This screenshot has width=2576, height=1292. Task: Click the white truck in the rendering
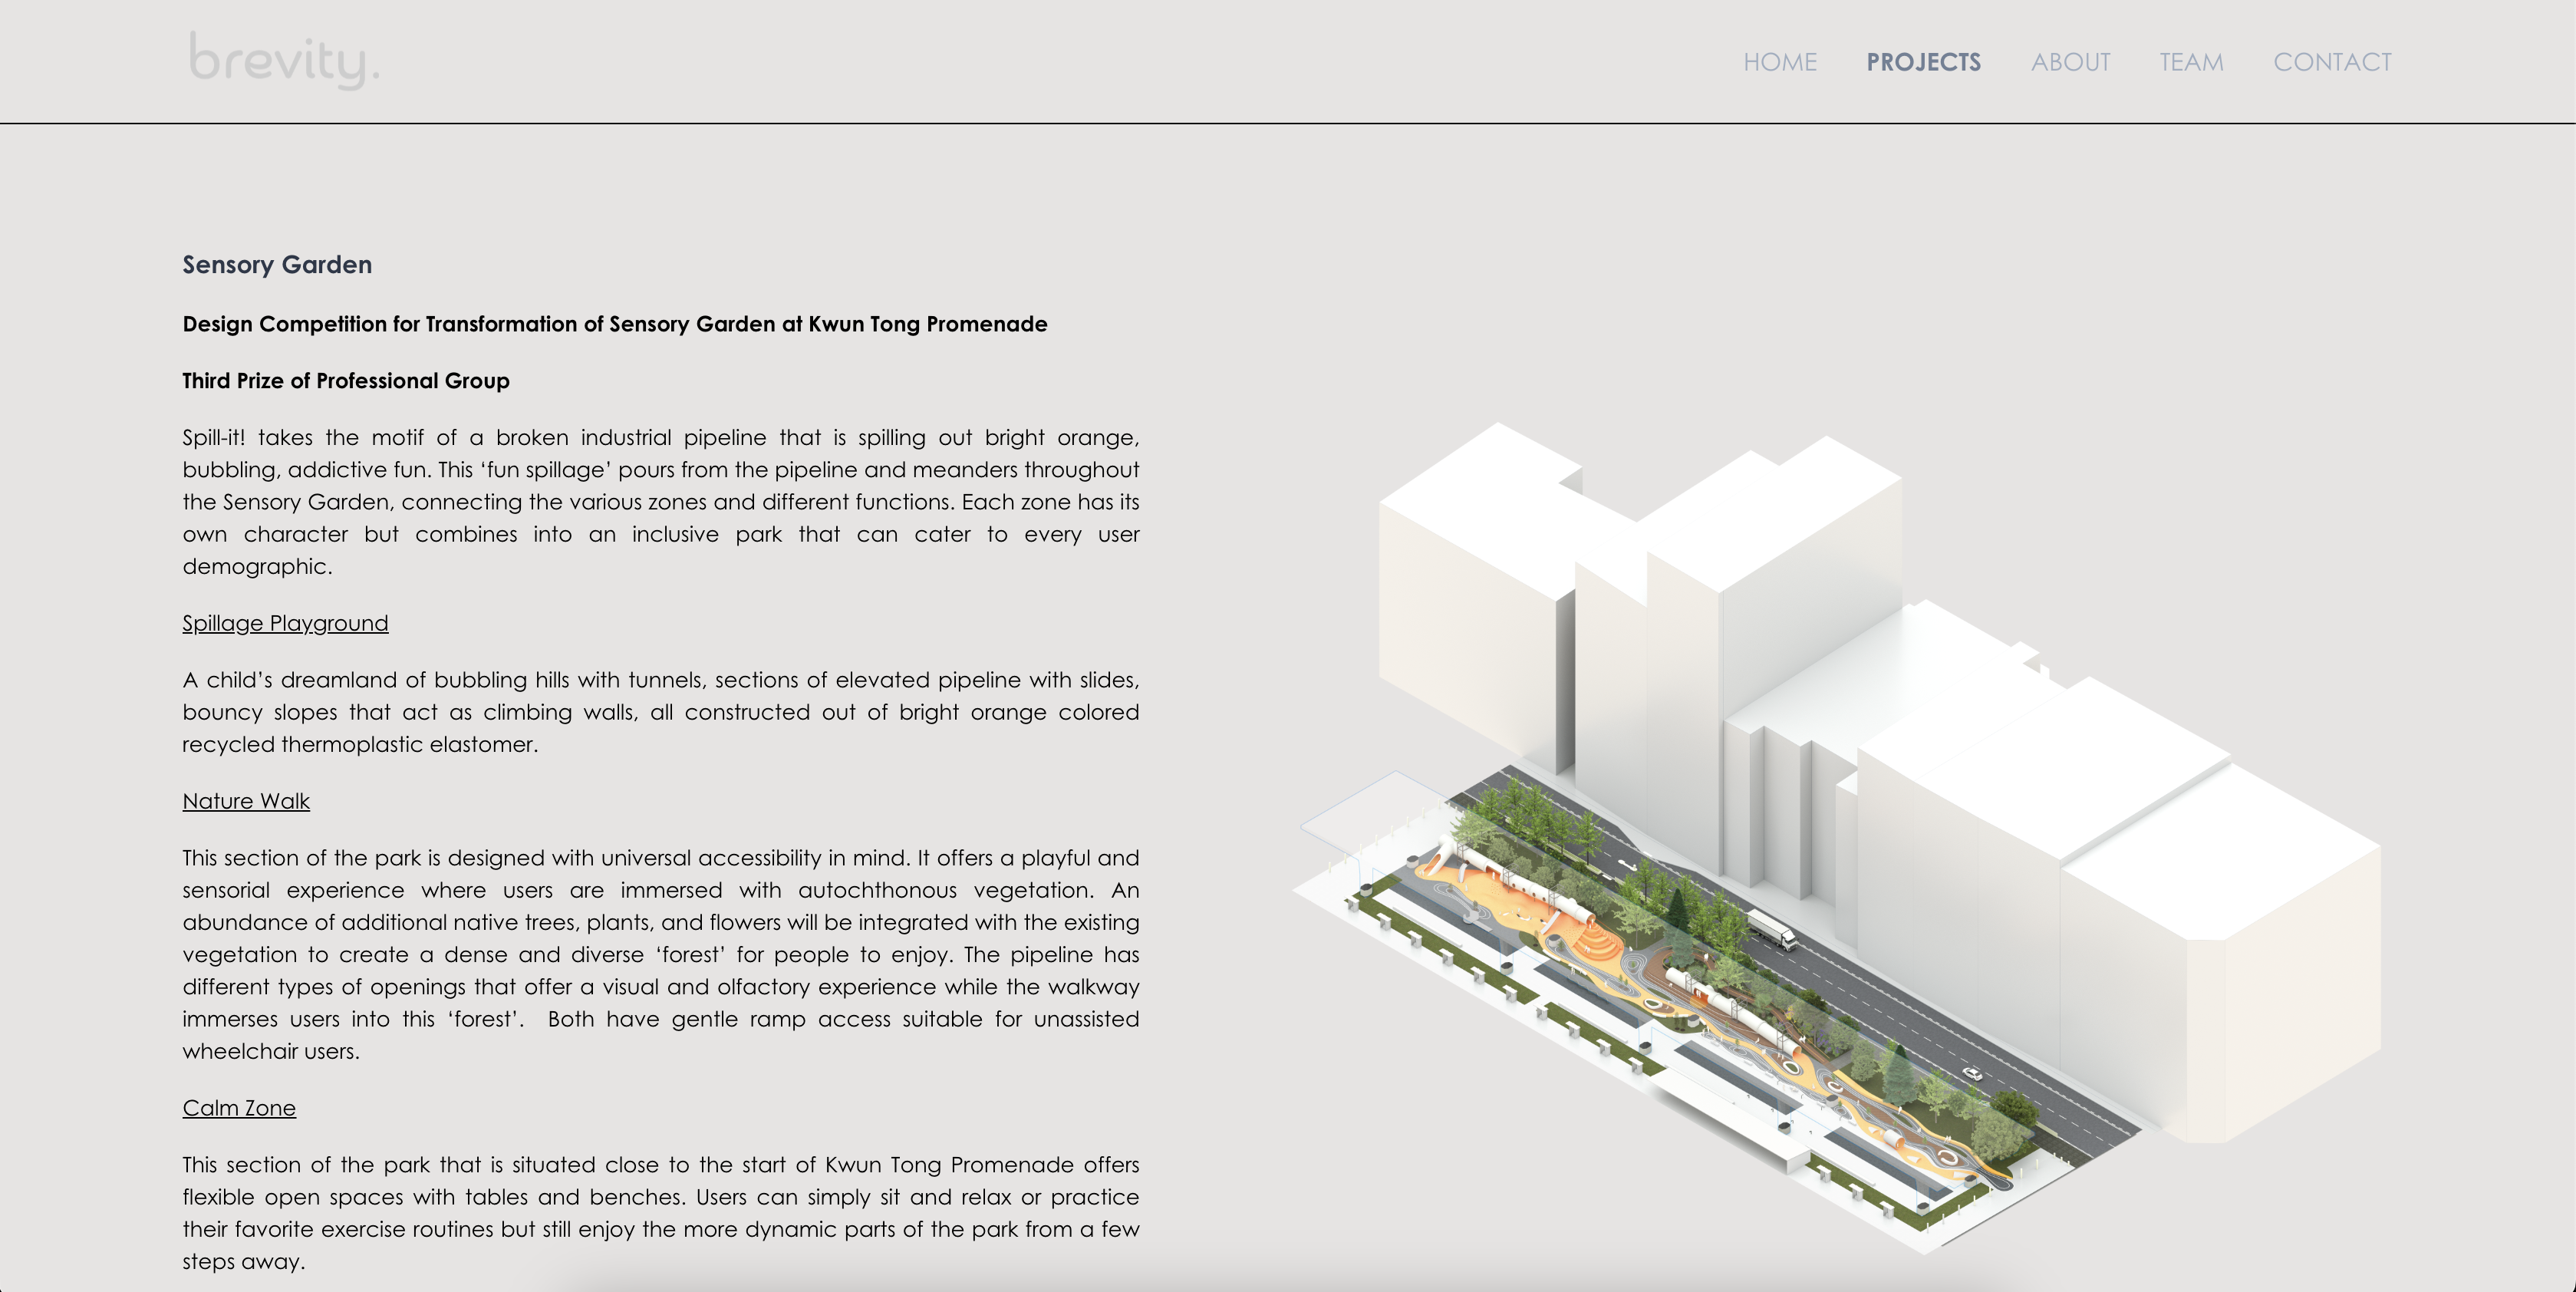[1772, 929]
